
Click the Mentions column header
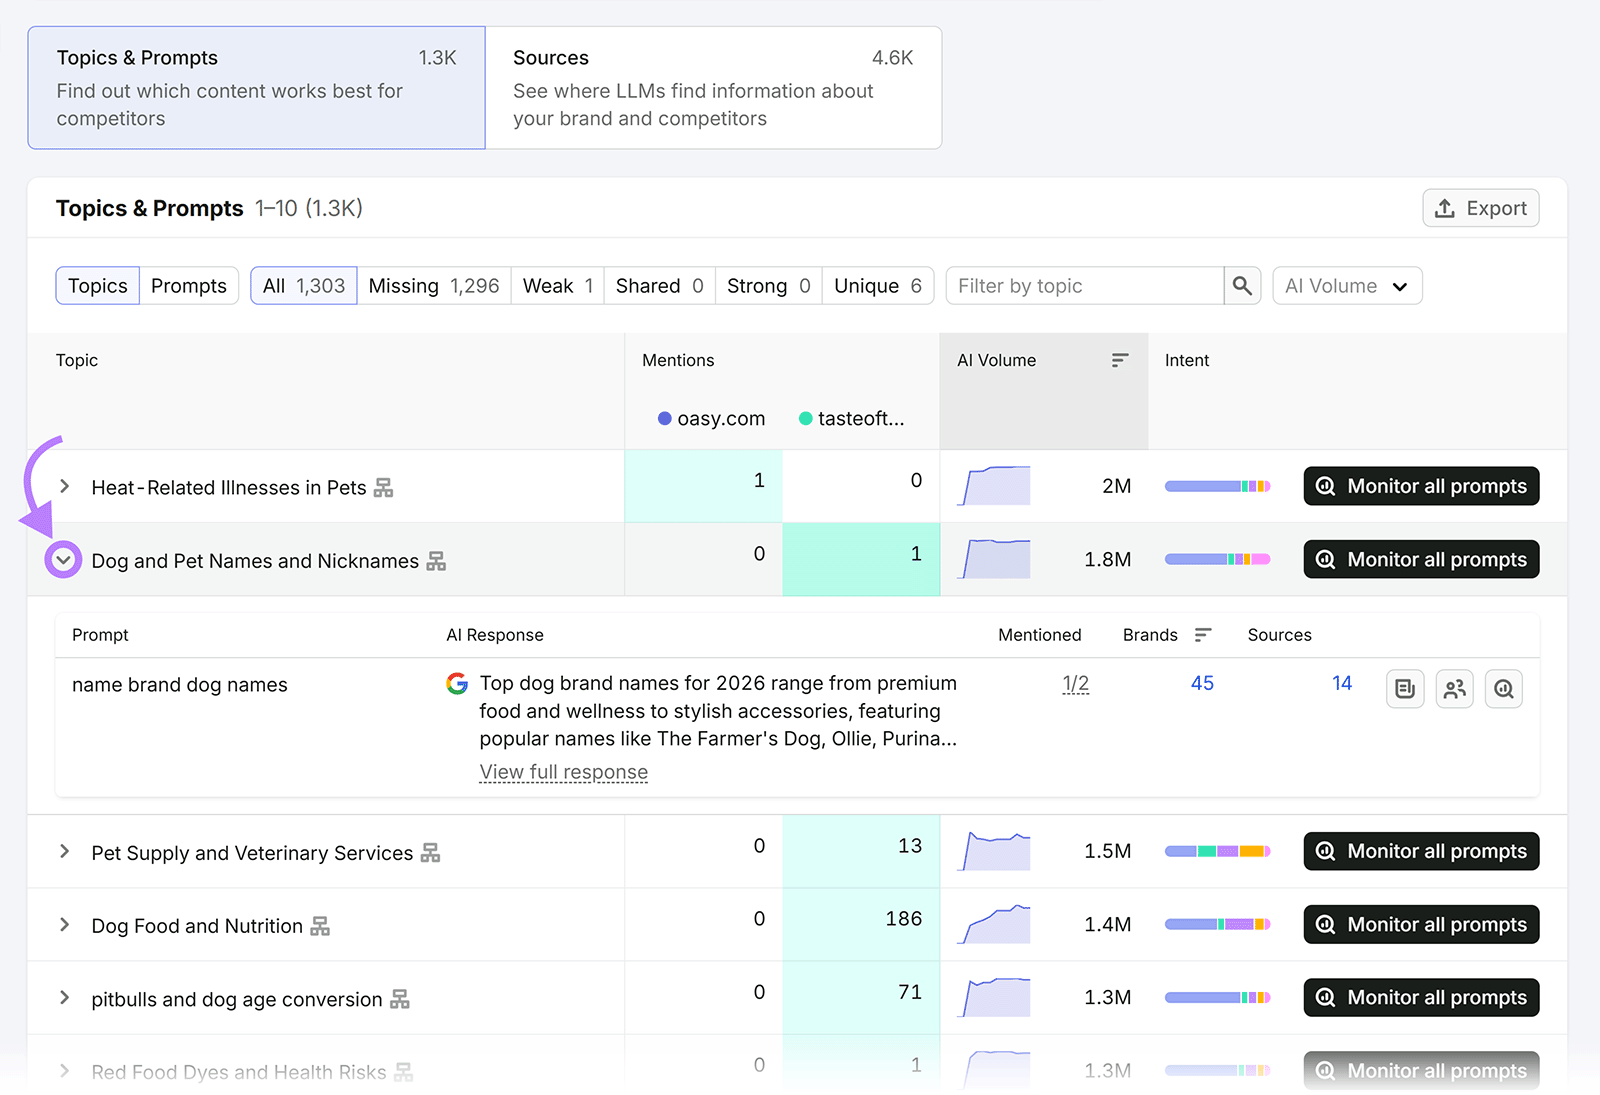(x=678, y=360)
